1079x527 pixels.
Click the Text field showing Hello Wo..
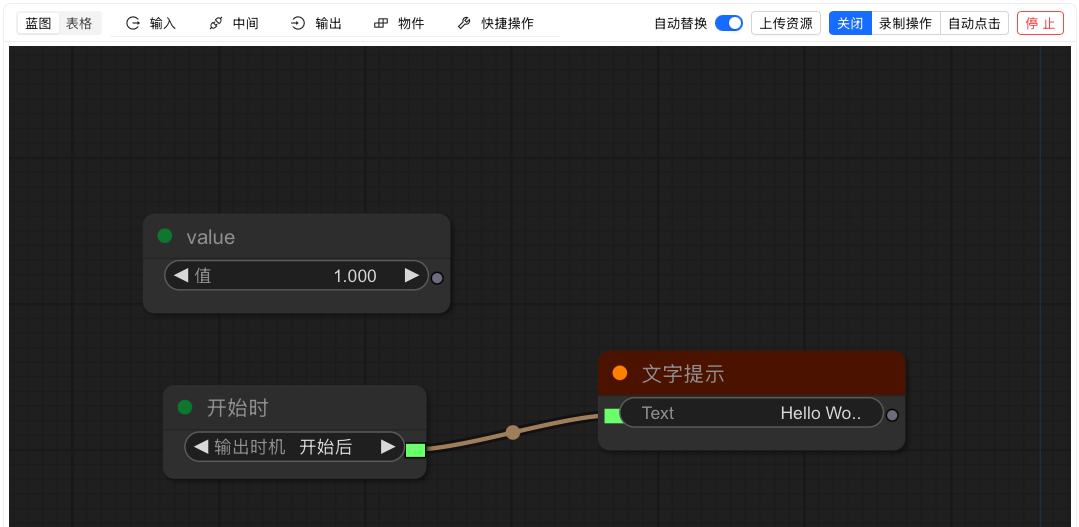coord(751,413)
